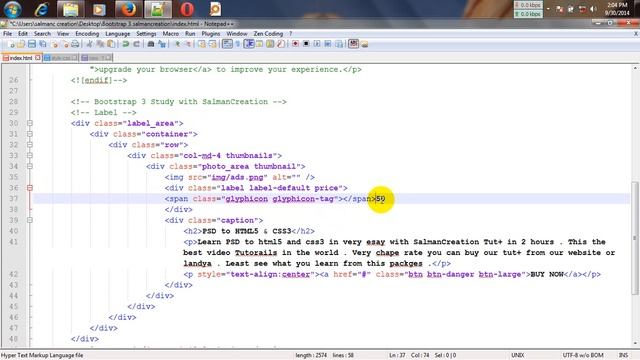This screenshot has height=360, width=640.
Task: Switch to the third document tab
Action: click(96, 58)
